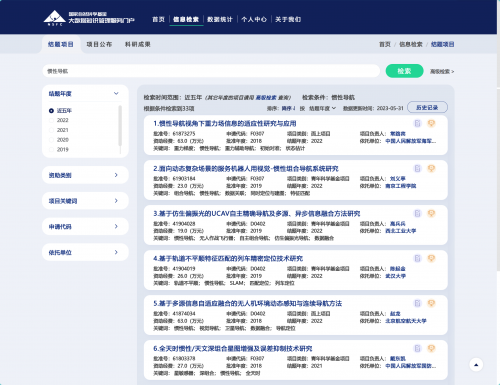Open document icon for project 3 UCAV
Viewport: 500px width, 385px height.
(417, 213)
